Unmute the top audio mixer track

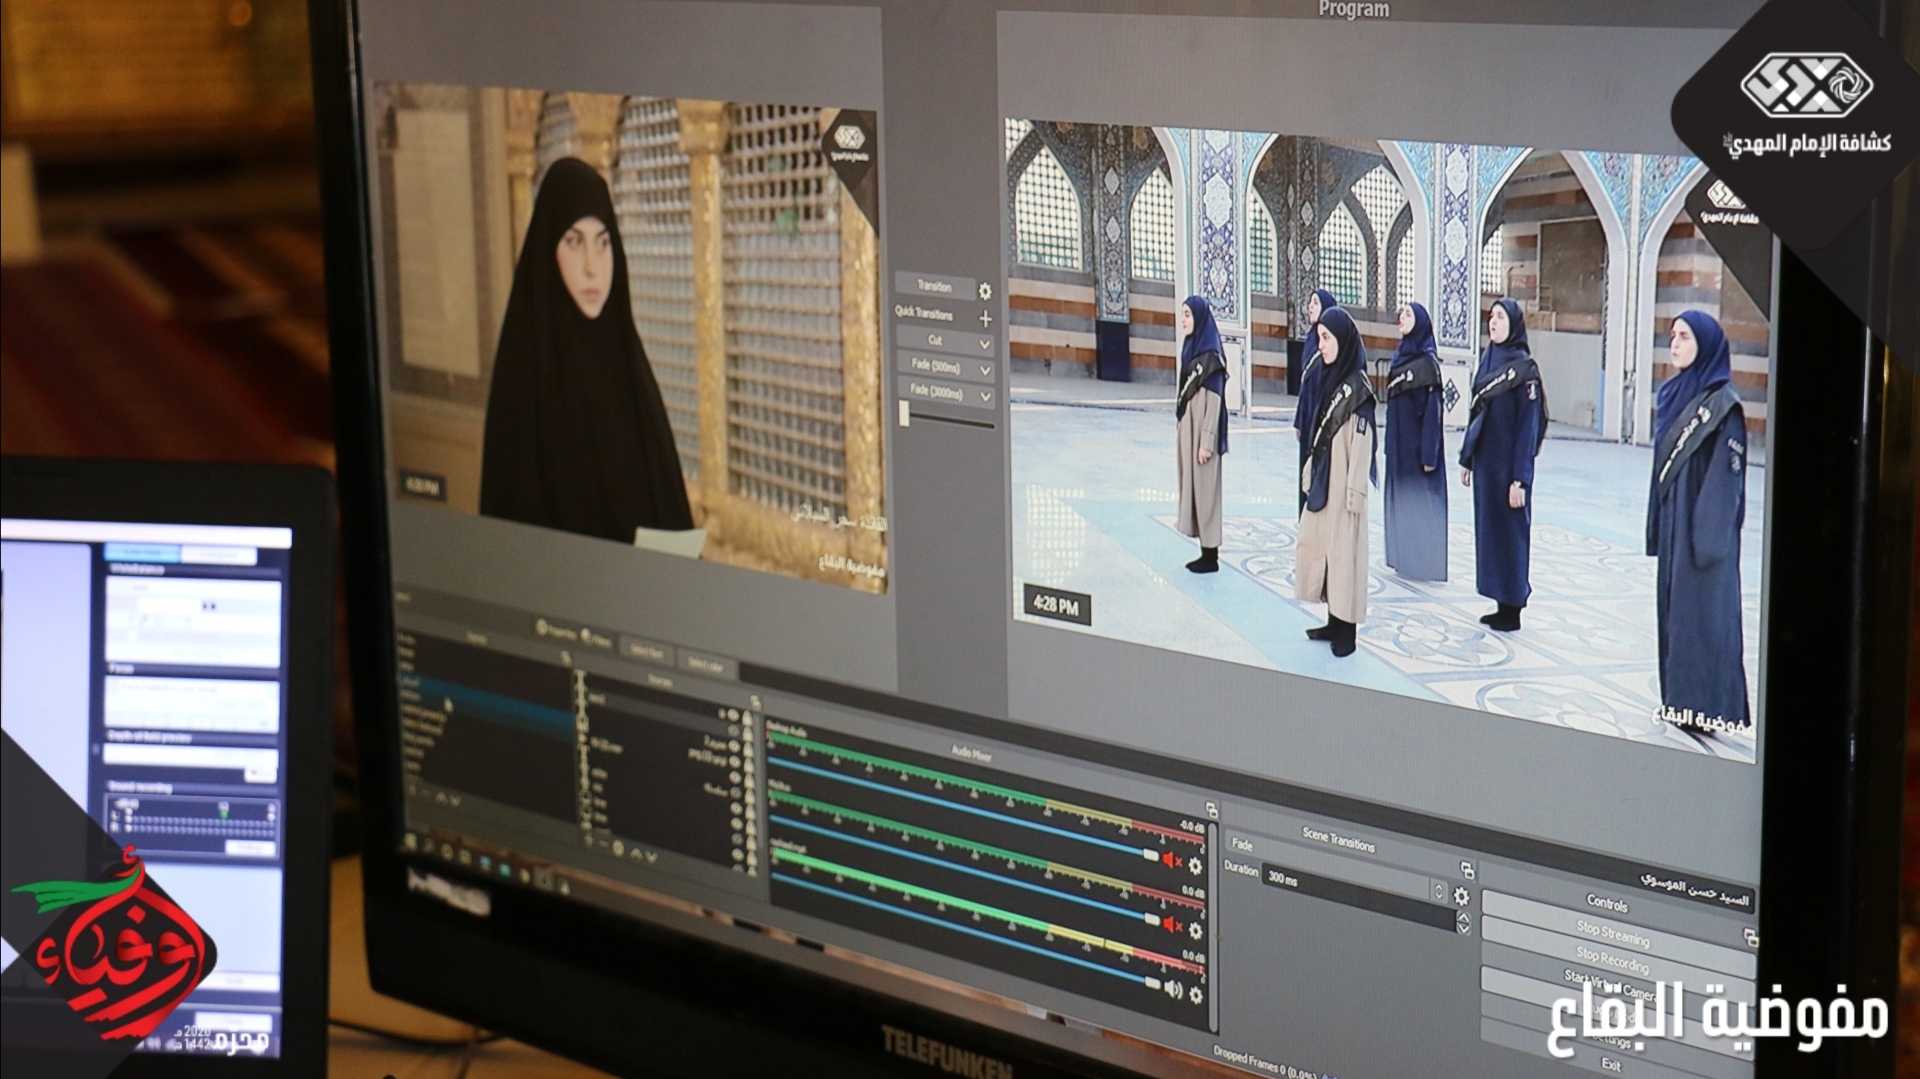pyautogui.click(x=1171, y=860)
